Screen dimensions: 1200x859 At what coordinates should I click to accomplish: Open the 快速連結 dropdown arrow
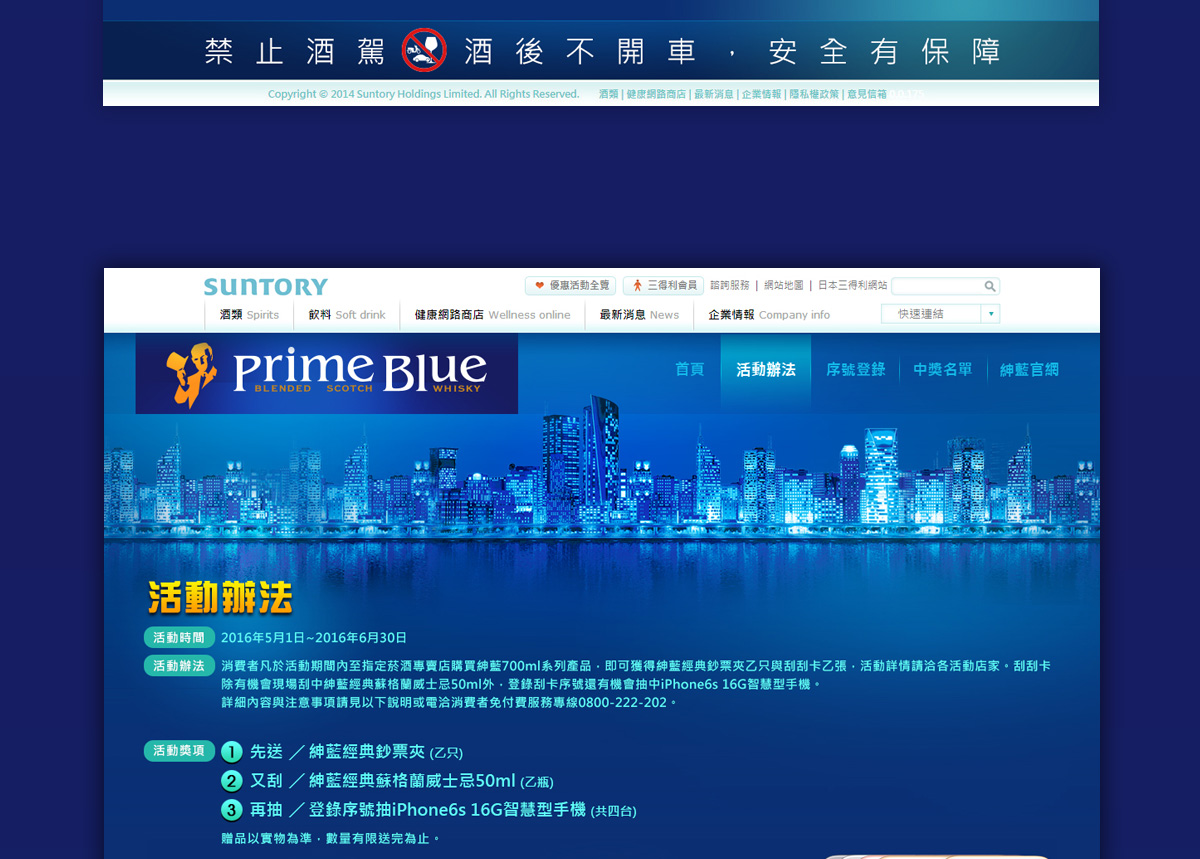990,314
